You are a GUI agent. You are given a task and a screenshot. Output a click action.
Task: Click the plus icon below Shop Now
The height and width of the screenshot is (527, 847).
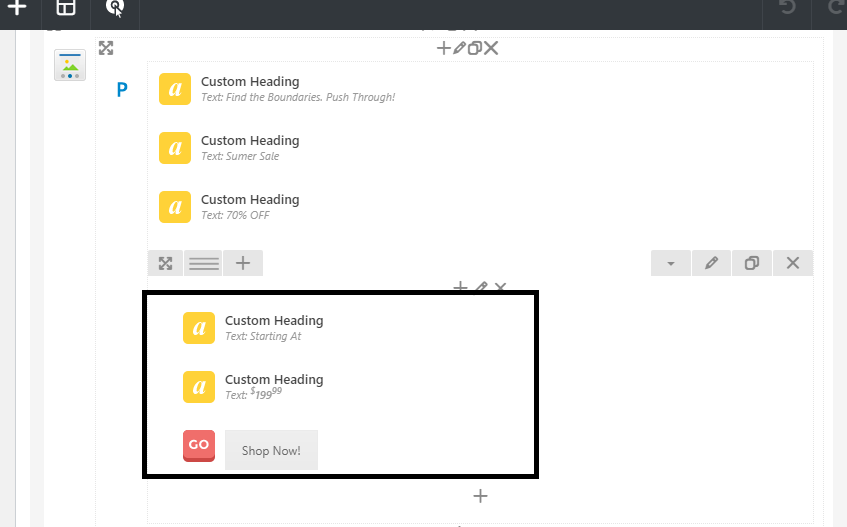(480, 496)
